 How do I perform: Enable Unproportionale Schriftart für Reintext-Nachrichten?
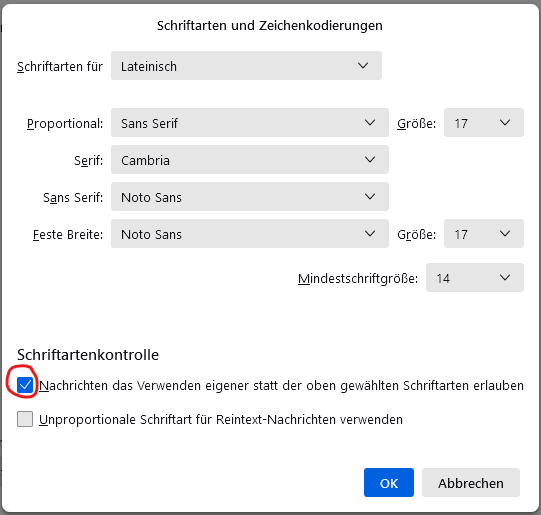tap(25, 419)
